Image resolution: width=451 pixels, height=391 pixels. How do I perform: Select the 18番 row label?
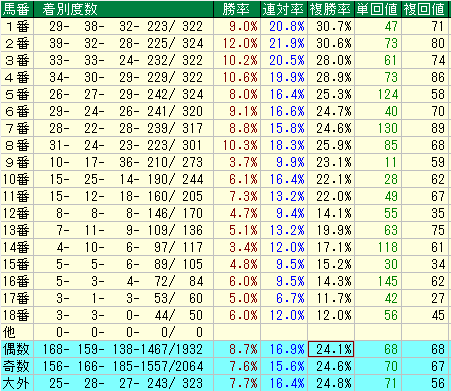tap(17, 315)
